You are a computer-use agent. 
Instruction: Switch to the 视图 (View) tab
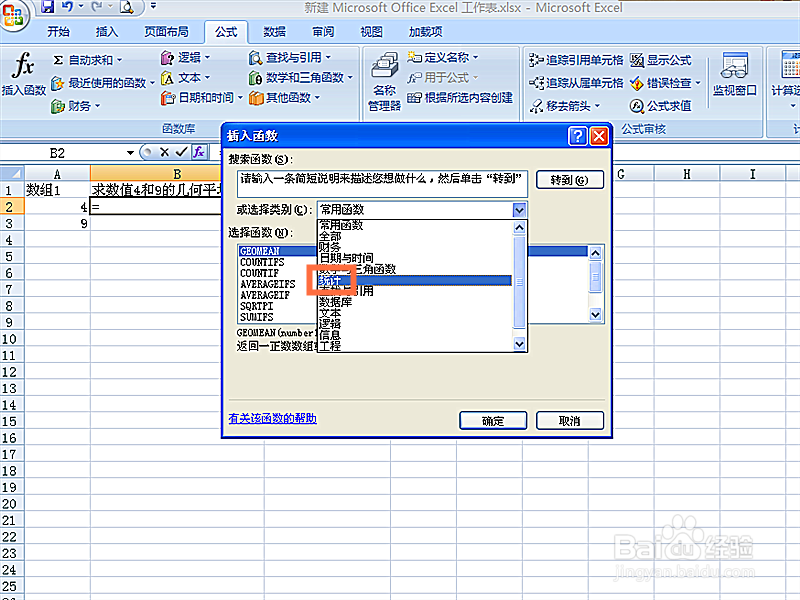pos(371,32)
